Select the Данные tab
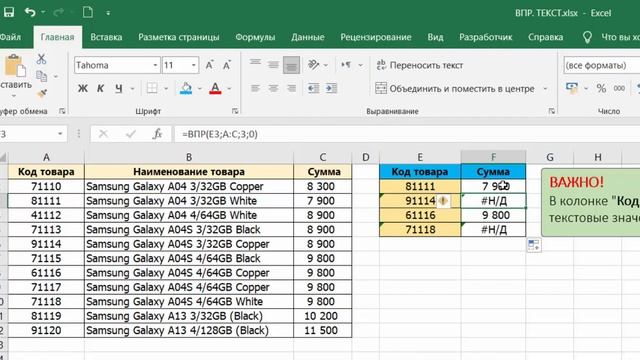640x360 pixels. pos(307,37)
